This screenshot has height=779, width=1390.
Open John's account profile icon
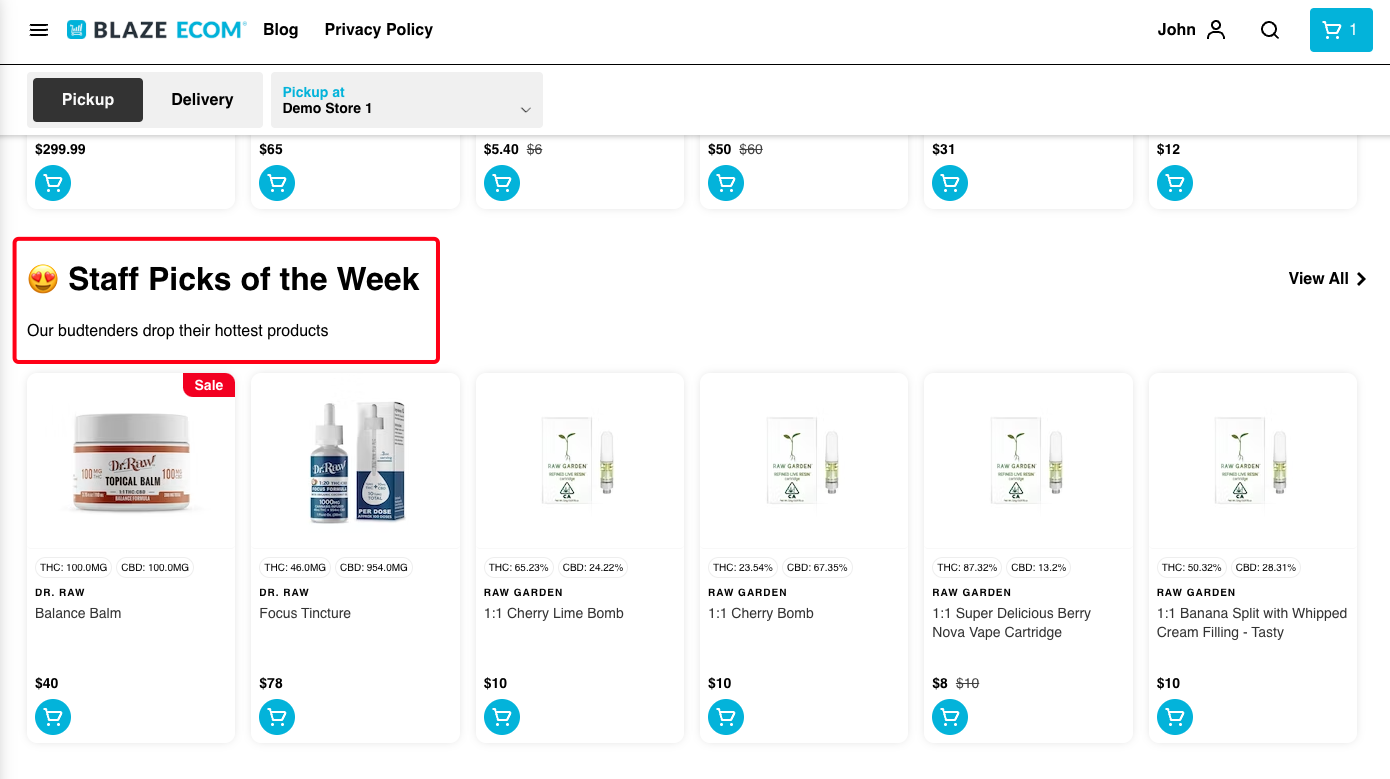point(1216,30)
